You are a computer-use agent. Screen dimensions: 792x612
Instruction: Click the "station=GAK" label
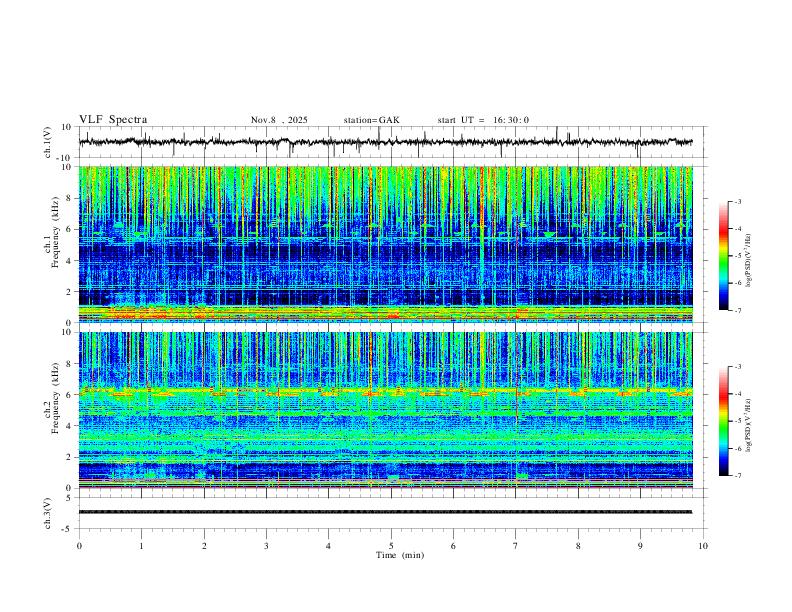coord(371,120)
